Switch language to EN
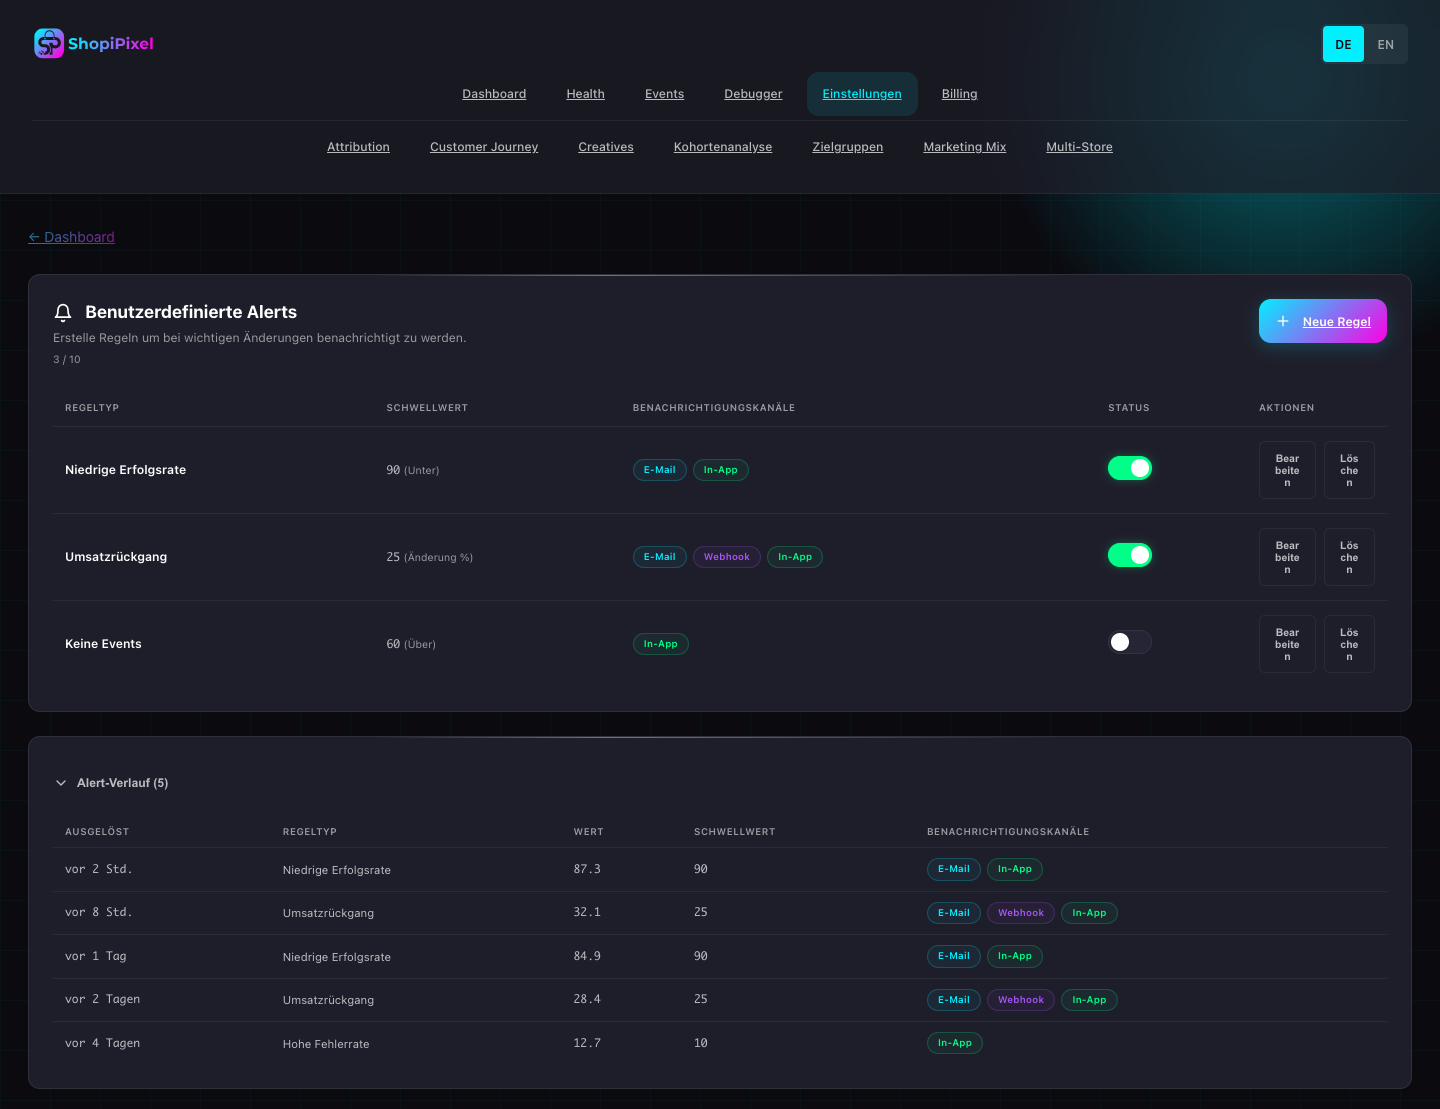1440x1109 pixels. tap(1385, 44)
